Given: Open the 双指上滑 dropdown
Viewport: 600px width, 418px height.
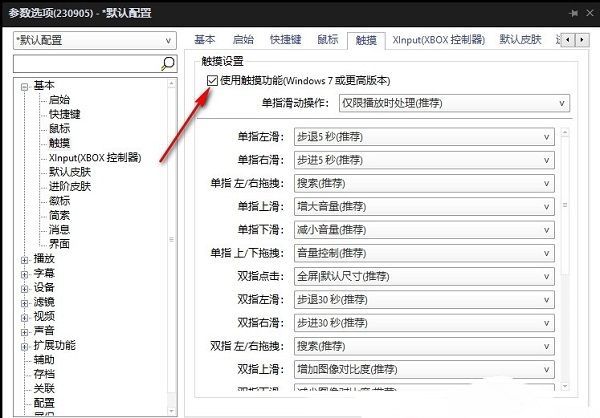Looking at the screenshot, I should click(424, 369).
